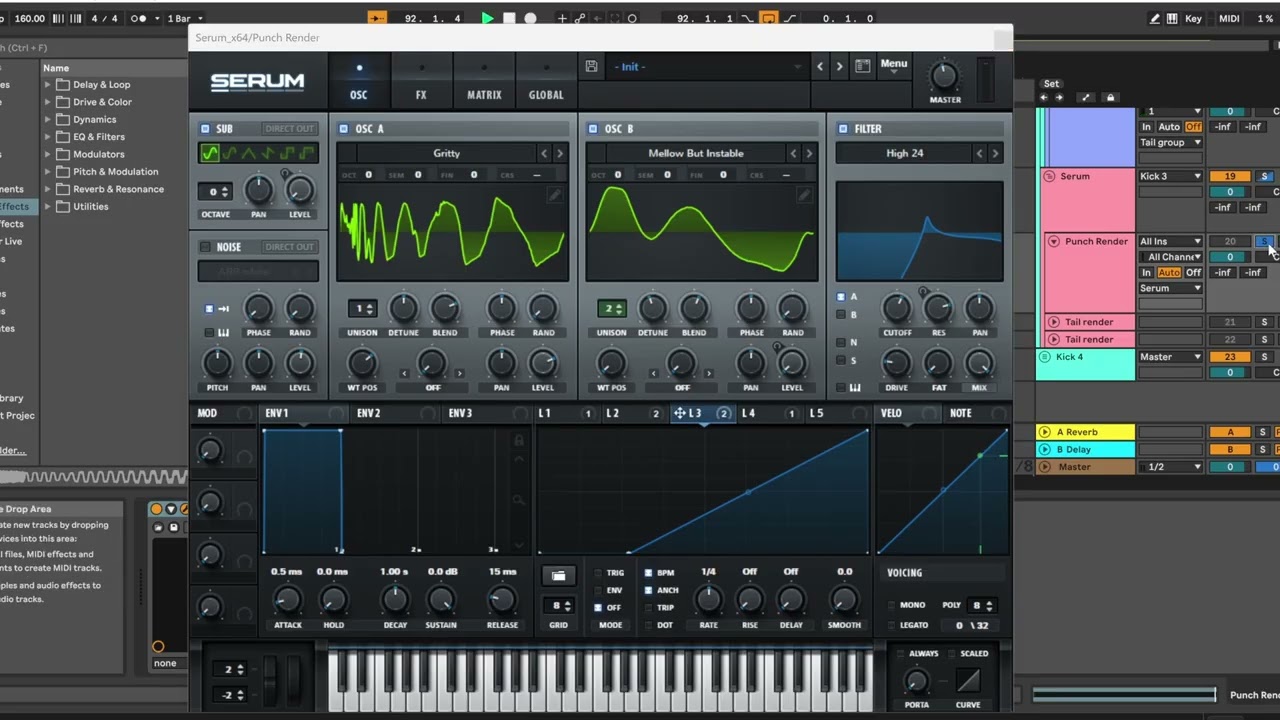Open Kick 4 Master output dropdown

coord(1171,356)
